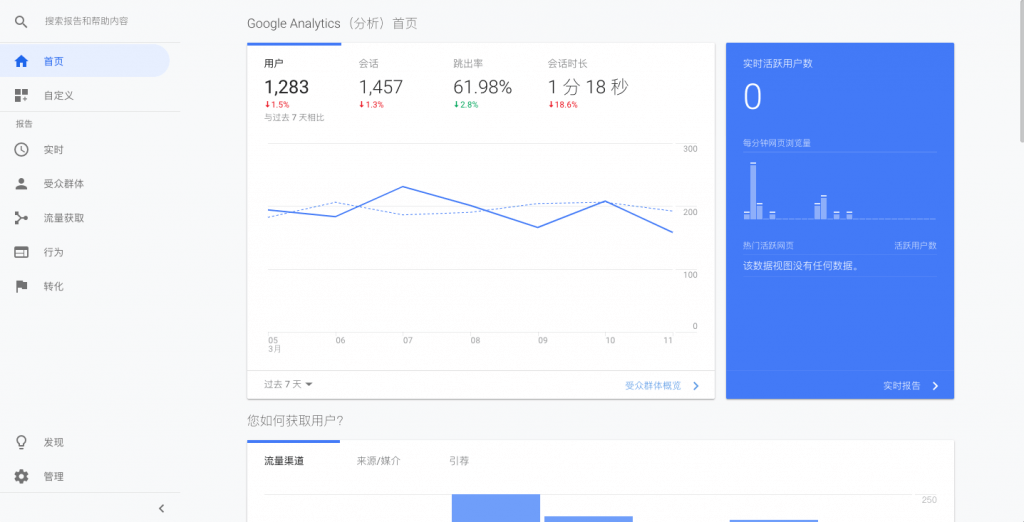Click the 自定义 dashboard icon
1024x522 pixels.
[22, 95]
